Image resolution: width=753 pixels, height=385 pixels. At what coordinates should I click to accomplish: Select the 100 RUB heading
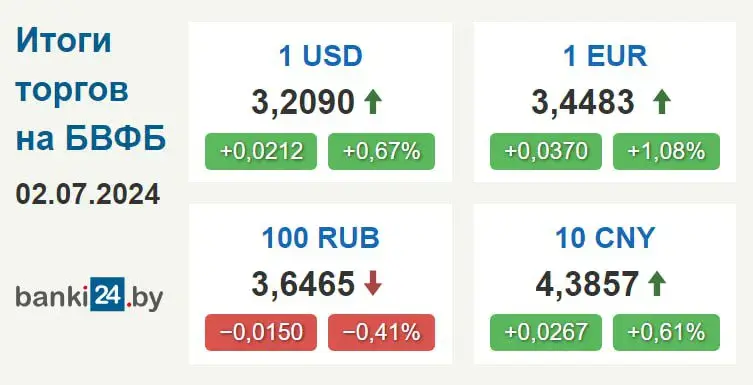click(320, 238)
